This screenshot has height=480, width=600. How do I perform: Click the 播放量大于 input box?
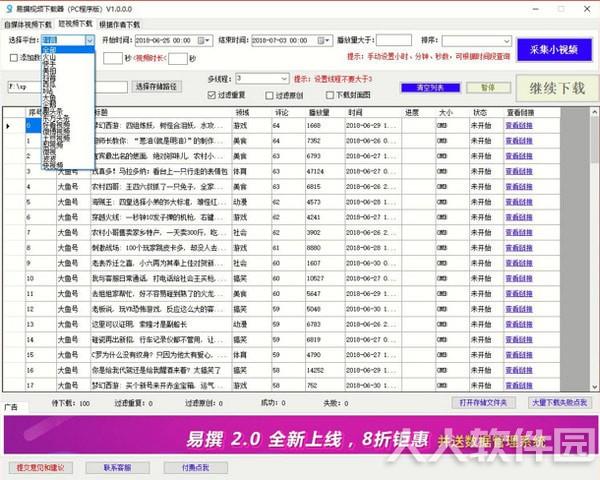point(394,40)
